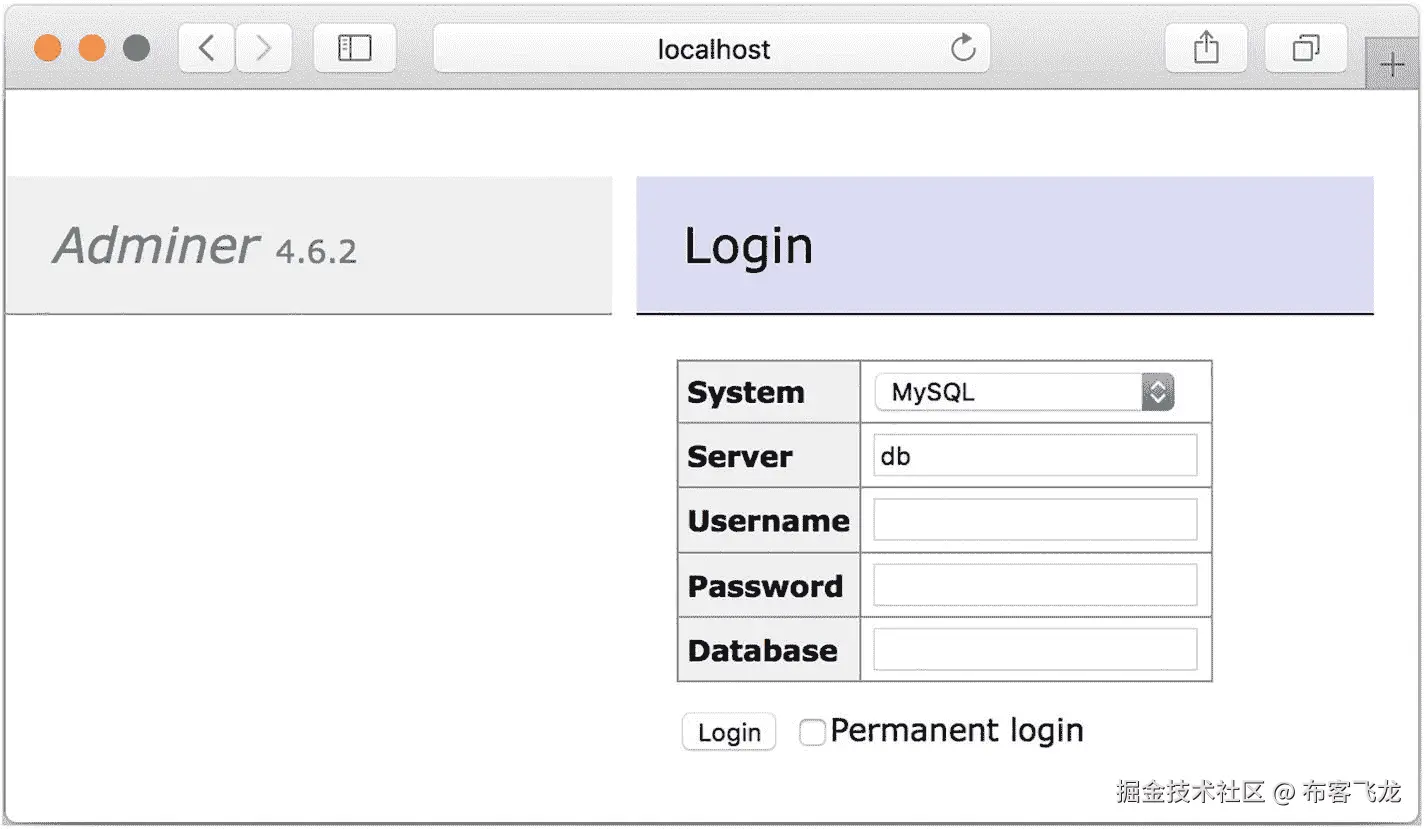Open the System MySQL dropdown
The width and height of the screenshot is (1425, 829).
click(x=1024, y=393)
